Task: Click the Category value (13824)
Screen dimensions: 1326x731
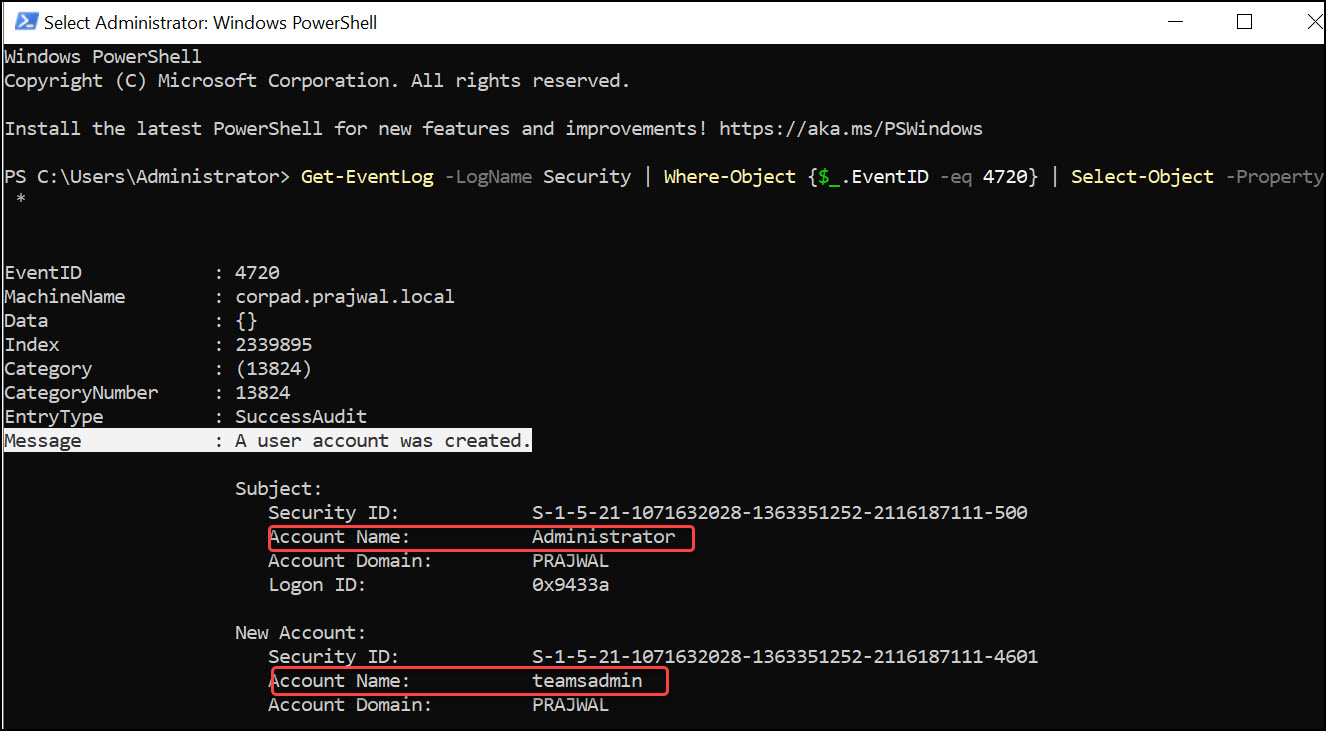Action: click(x=274, y=369)
